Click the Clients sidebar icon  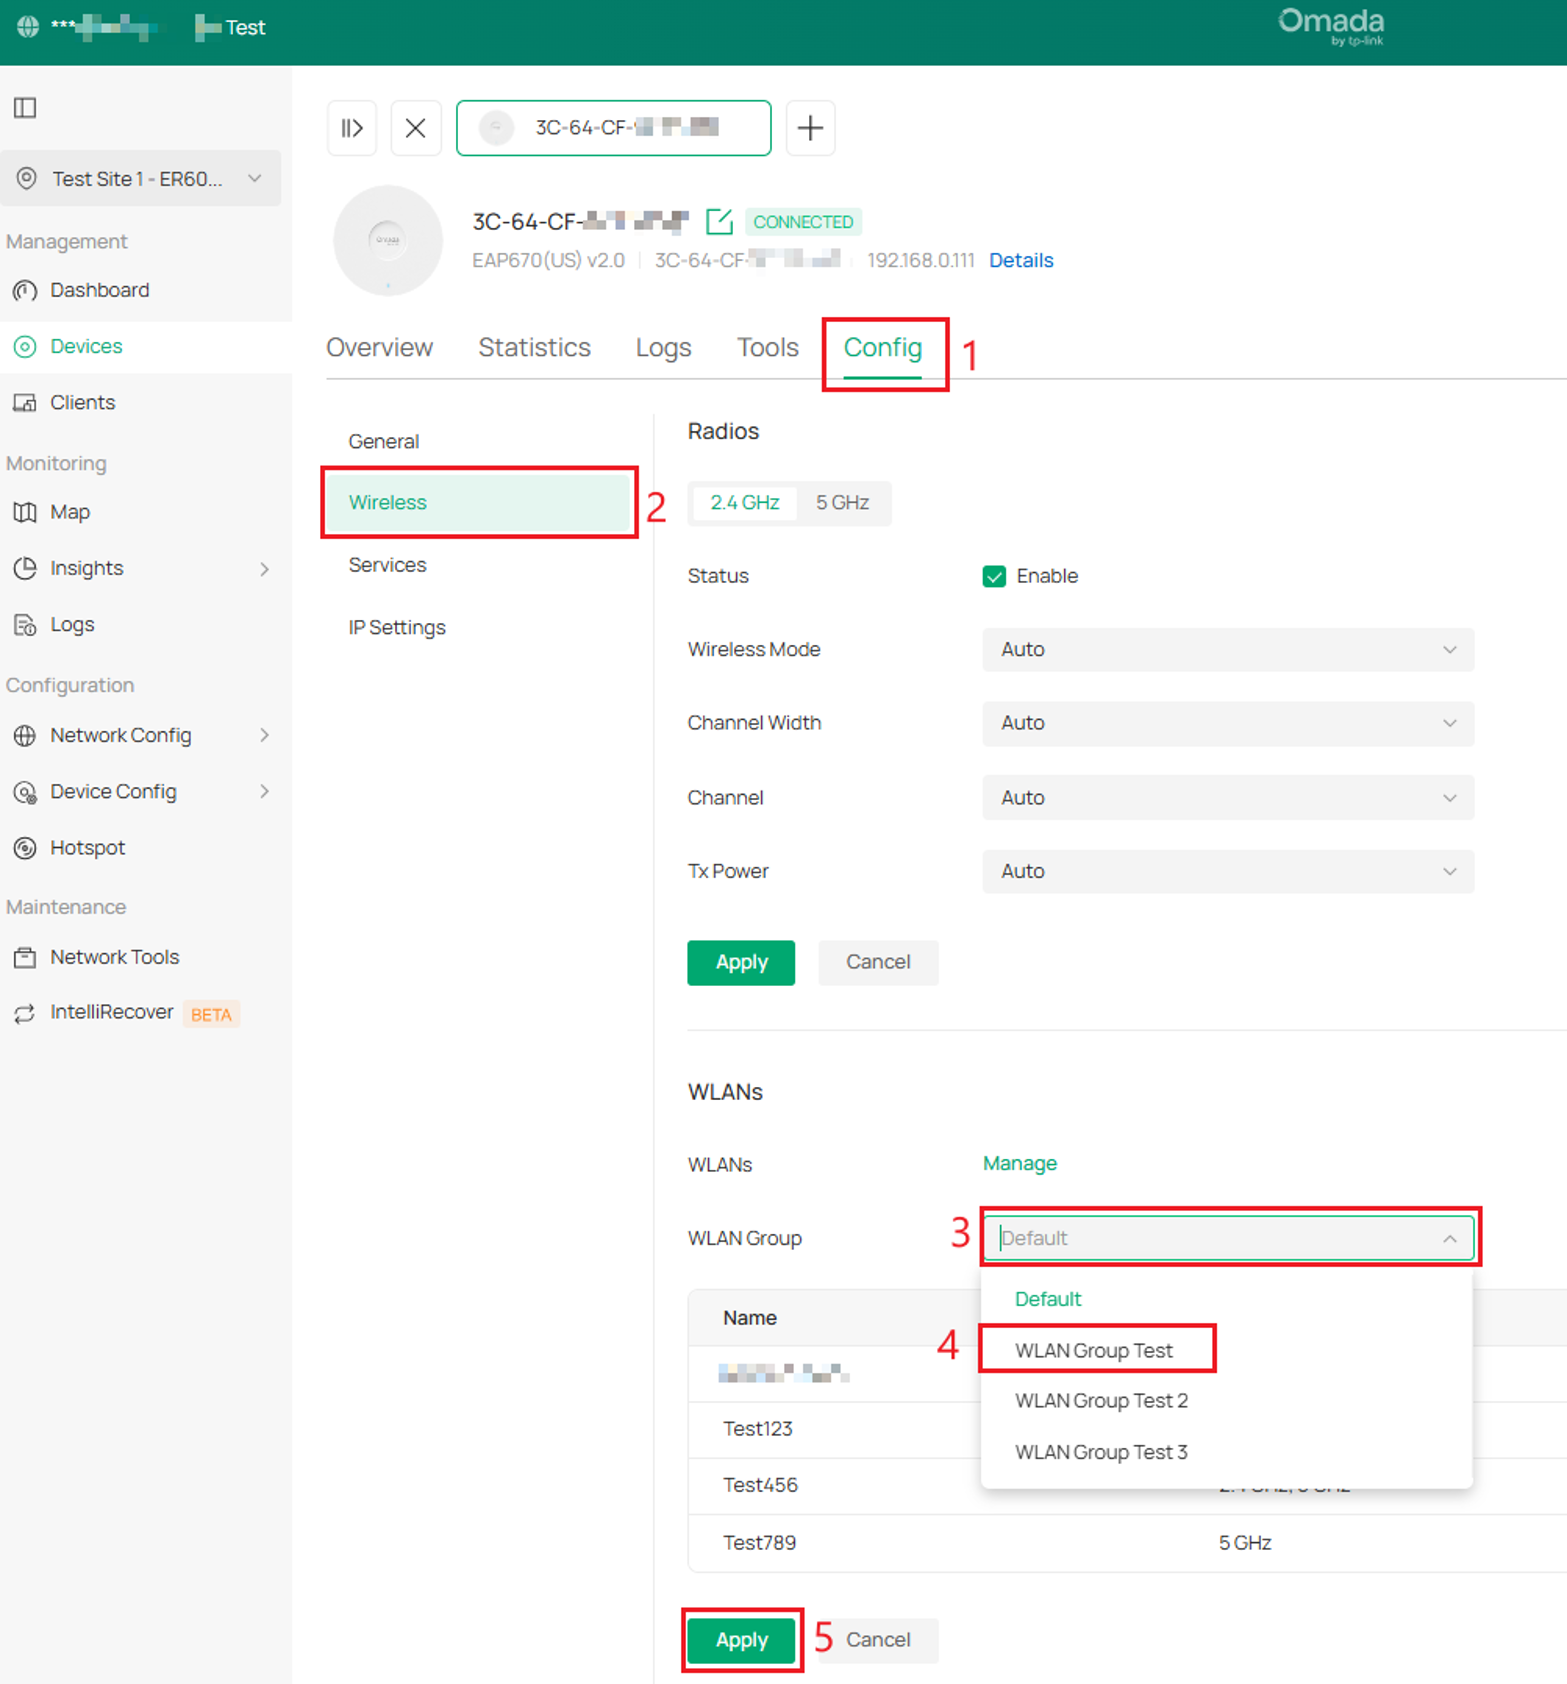pos(25,402)
